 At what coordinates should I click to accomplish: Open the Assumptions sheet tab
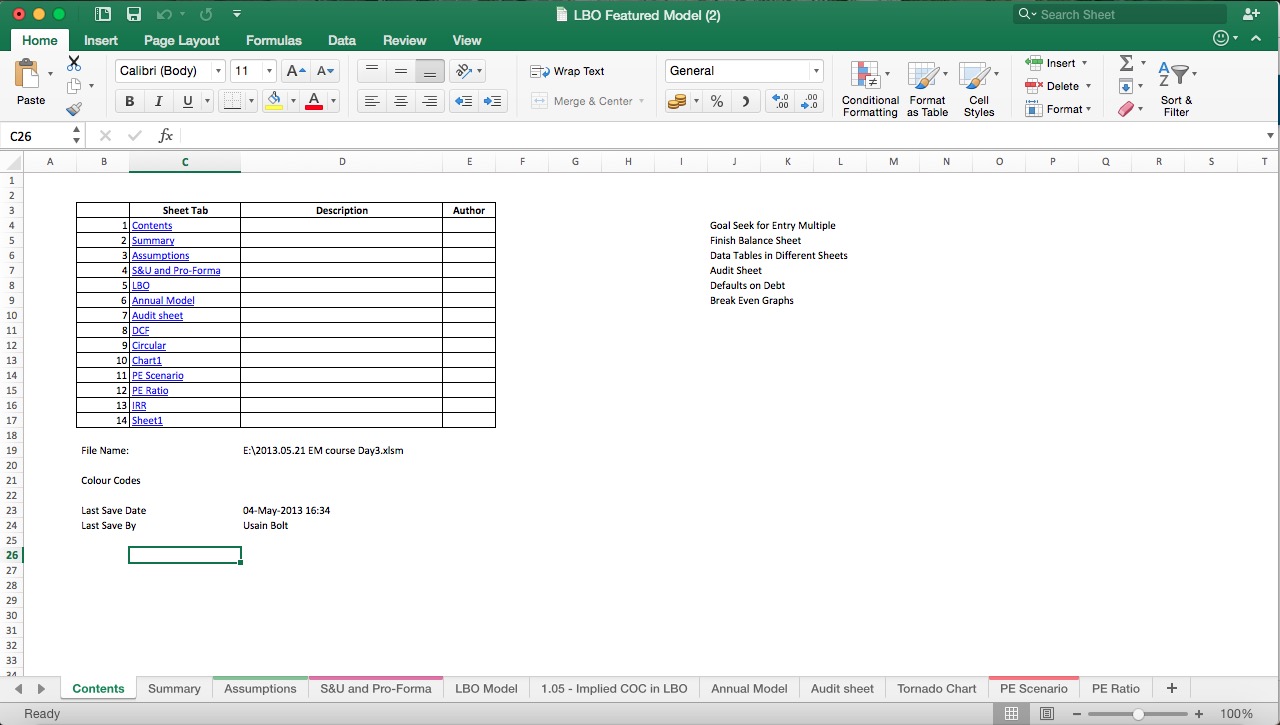click(260, 688)
